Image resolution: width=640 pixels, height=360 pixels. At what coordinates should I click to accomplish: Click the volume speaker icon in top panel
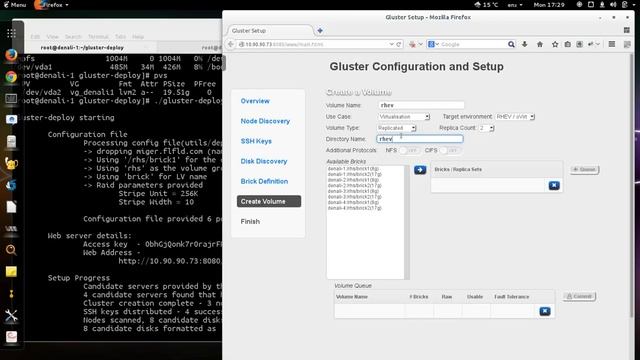(613, 5)
